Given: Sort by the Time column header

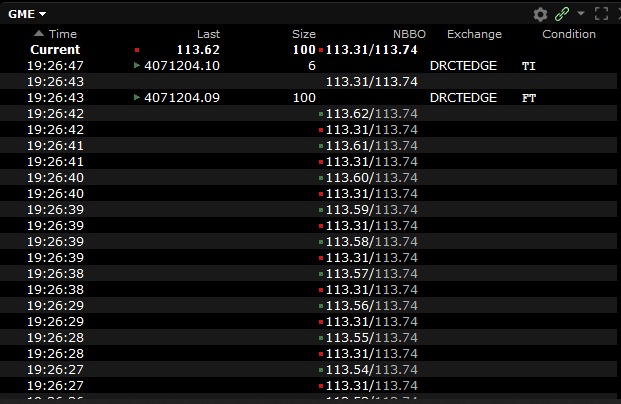Looking at the screenshot, I should pos(63,34).
